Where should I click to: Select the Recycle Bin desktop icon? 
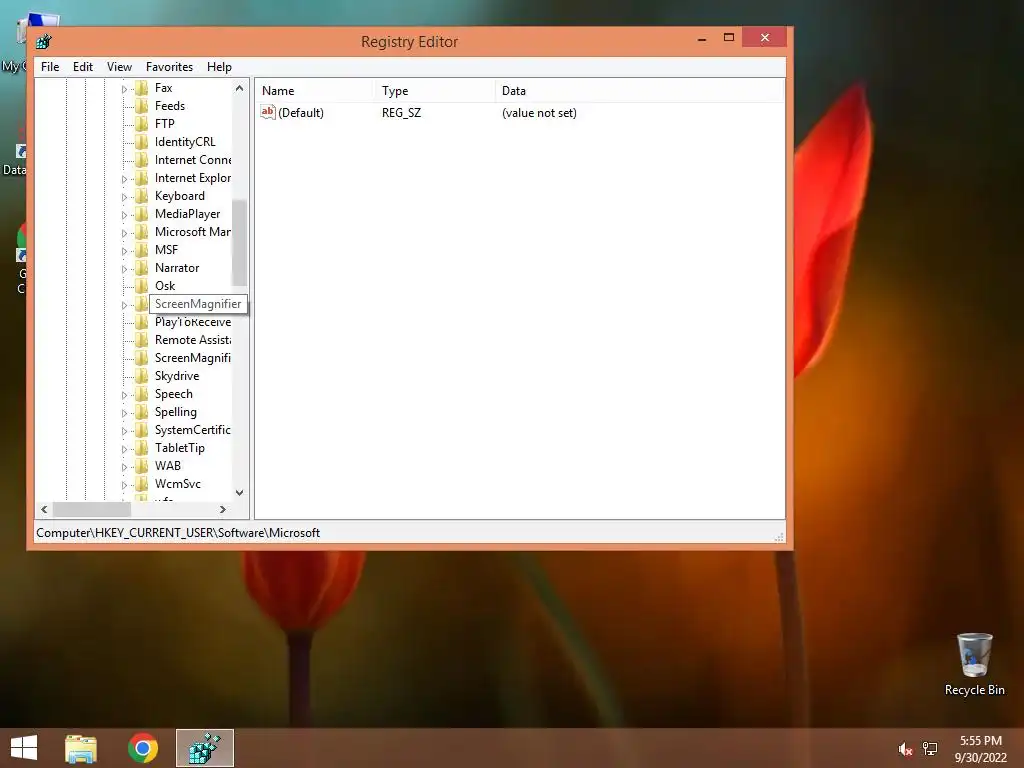(974, 665)
